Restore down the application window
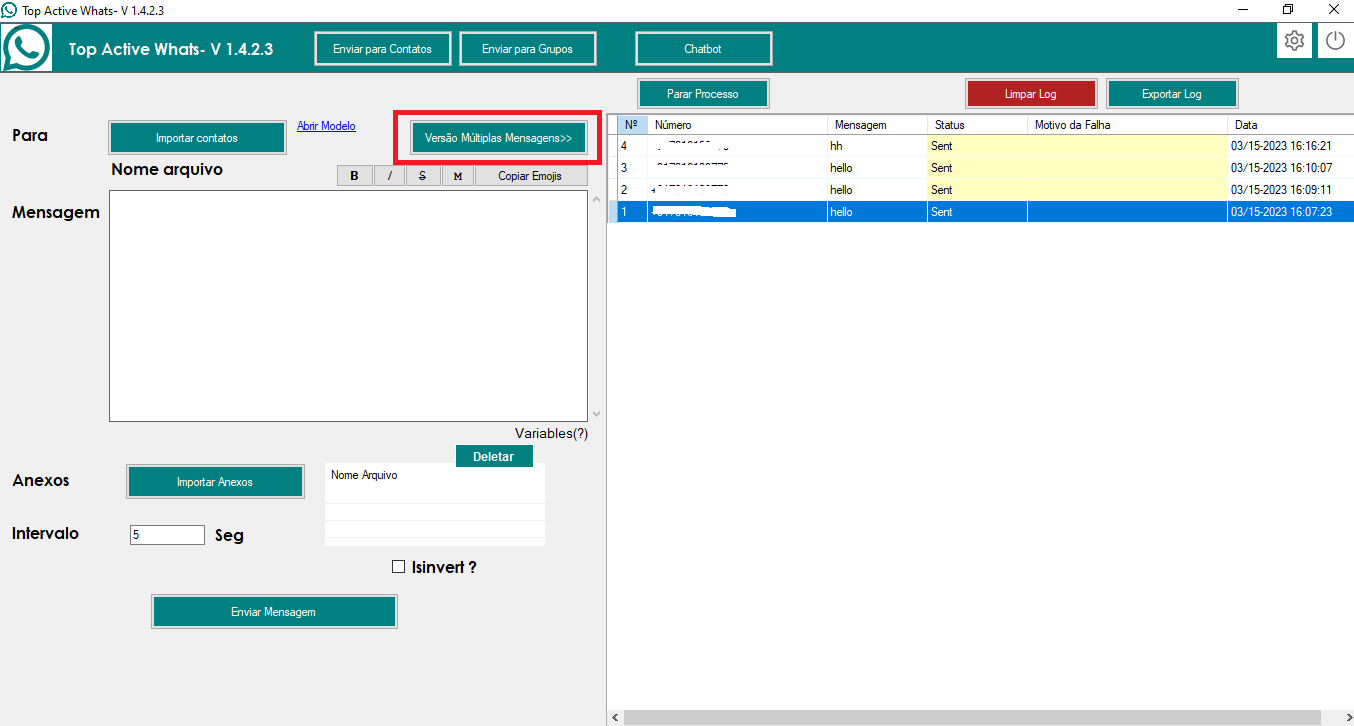The height and width of the screenshot is (726, 1354). click(1288, 10)
